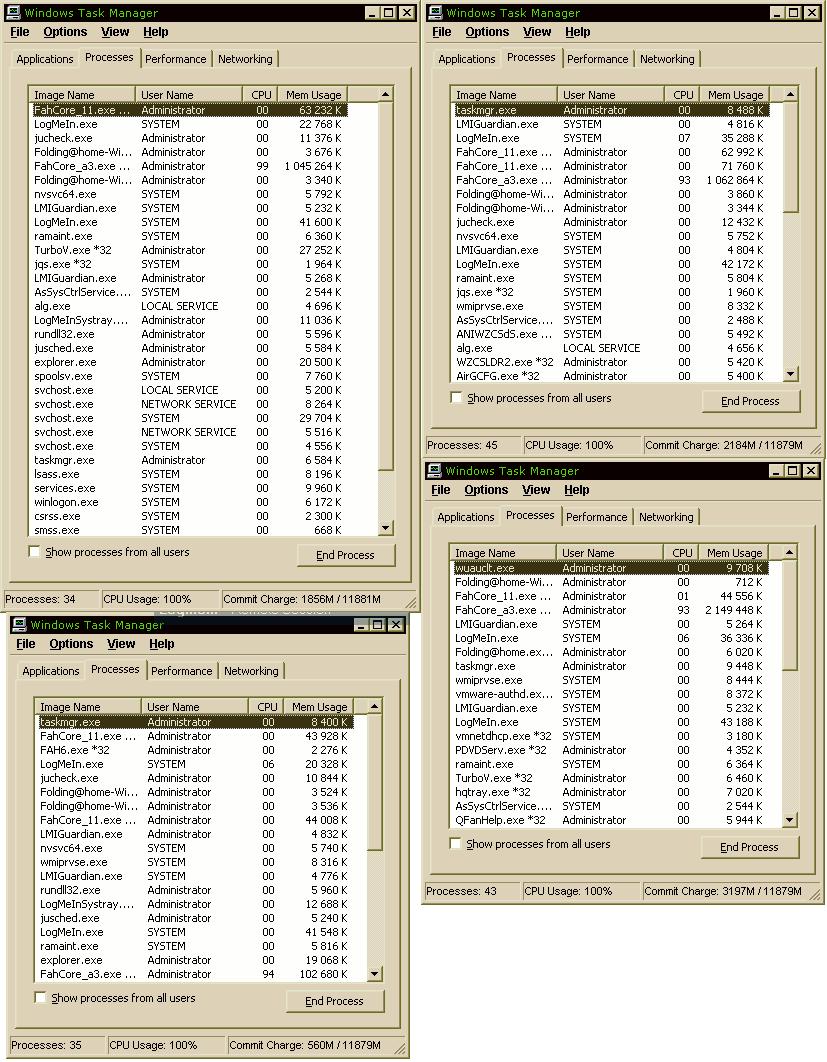The height and width of the screenshot is (1062, 827).
Task: Open View menu in the 34-process Task Manager
Action: coord(115,32)
